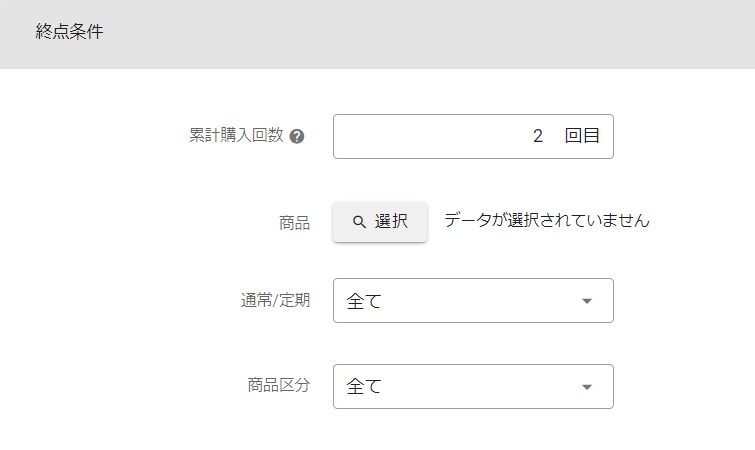Screen dimensions: 755x450
Task: Click the データが選択されていません message text
Action: pos(547,221)
